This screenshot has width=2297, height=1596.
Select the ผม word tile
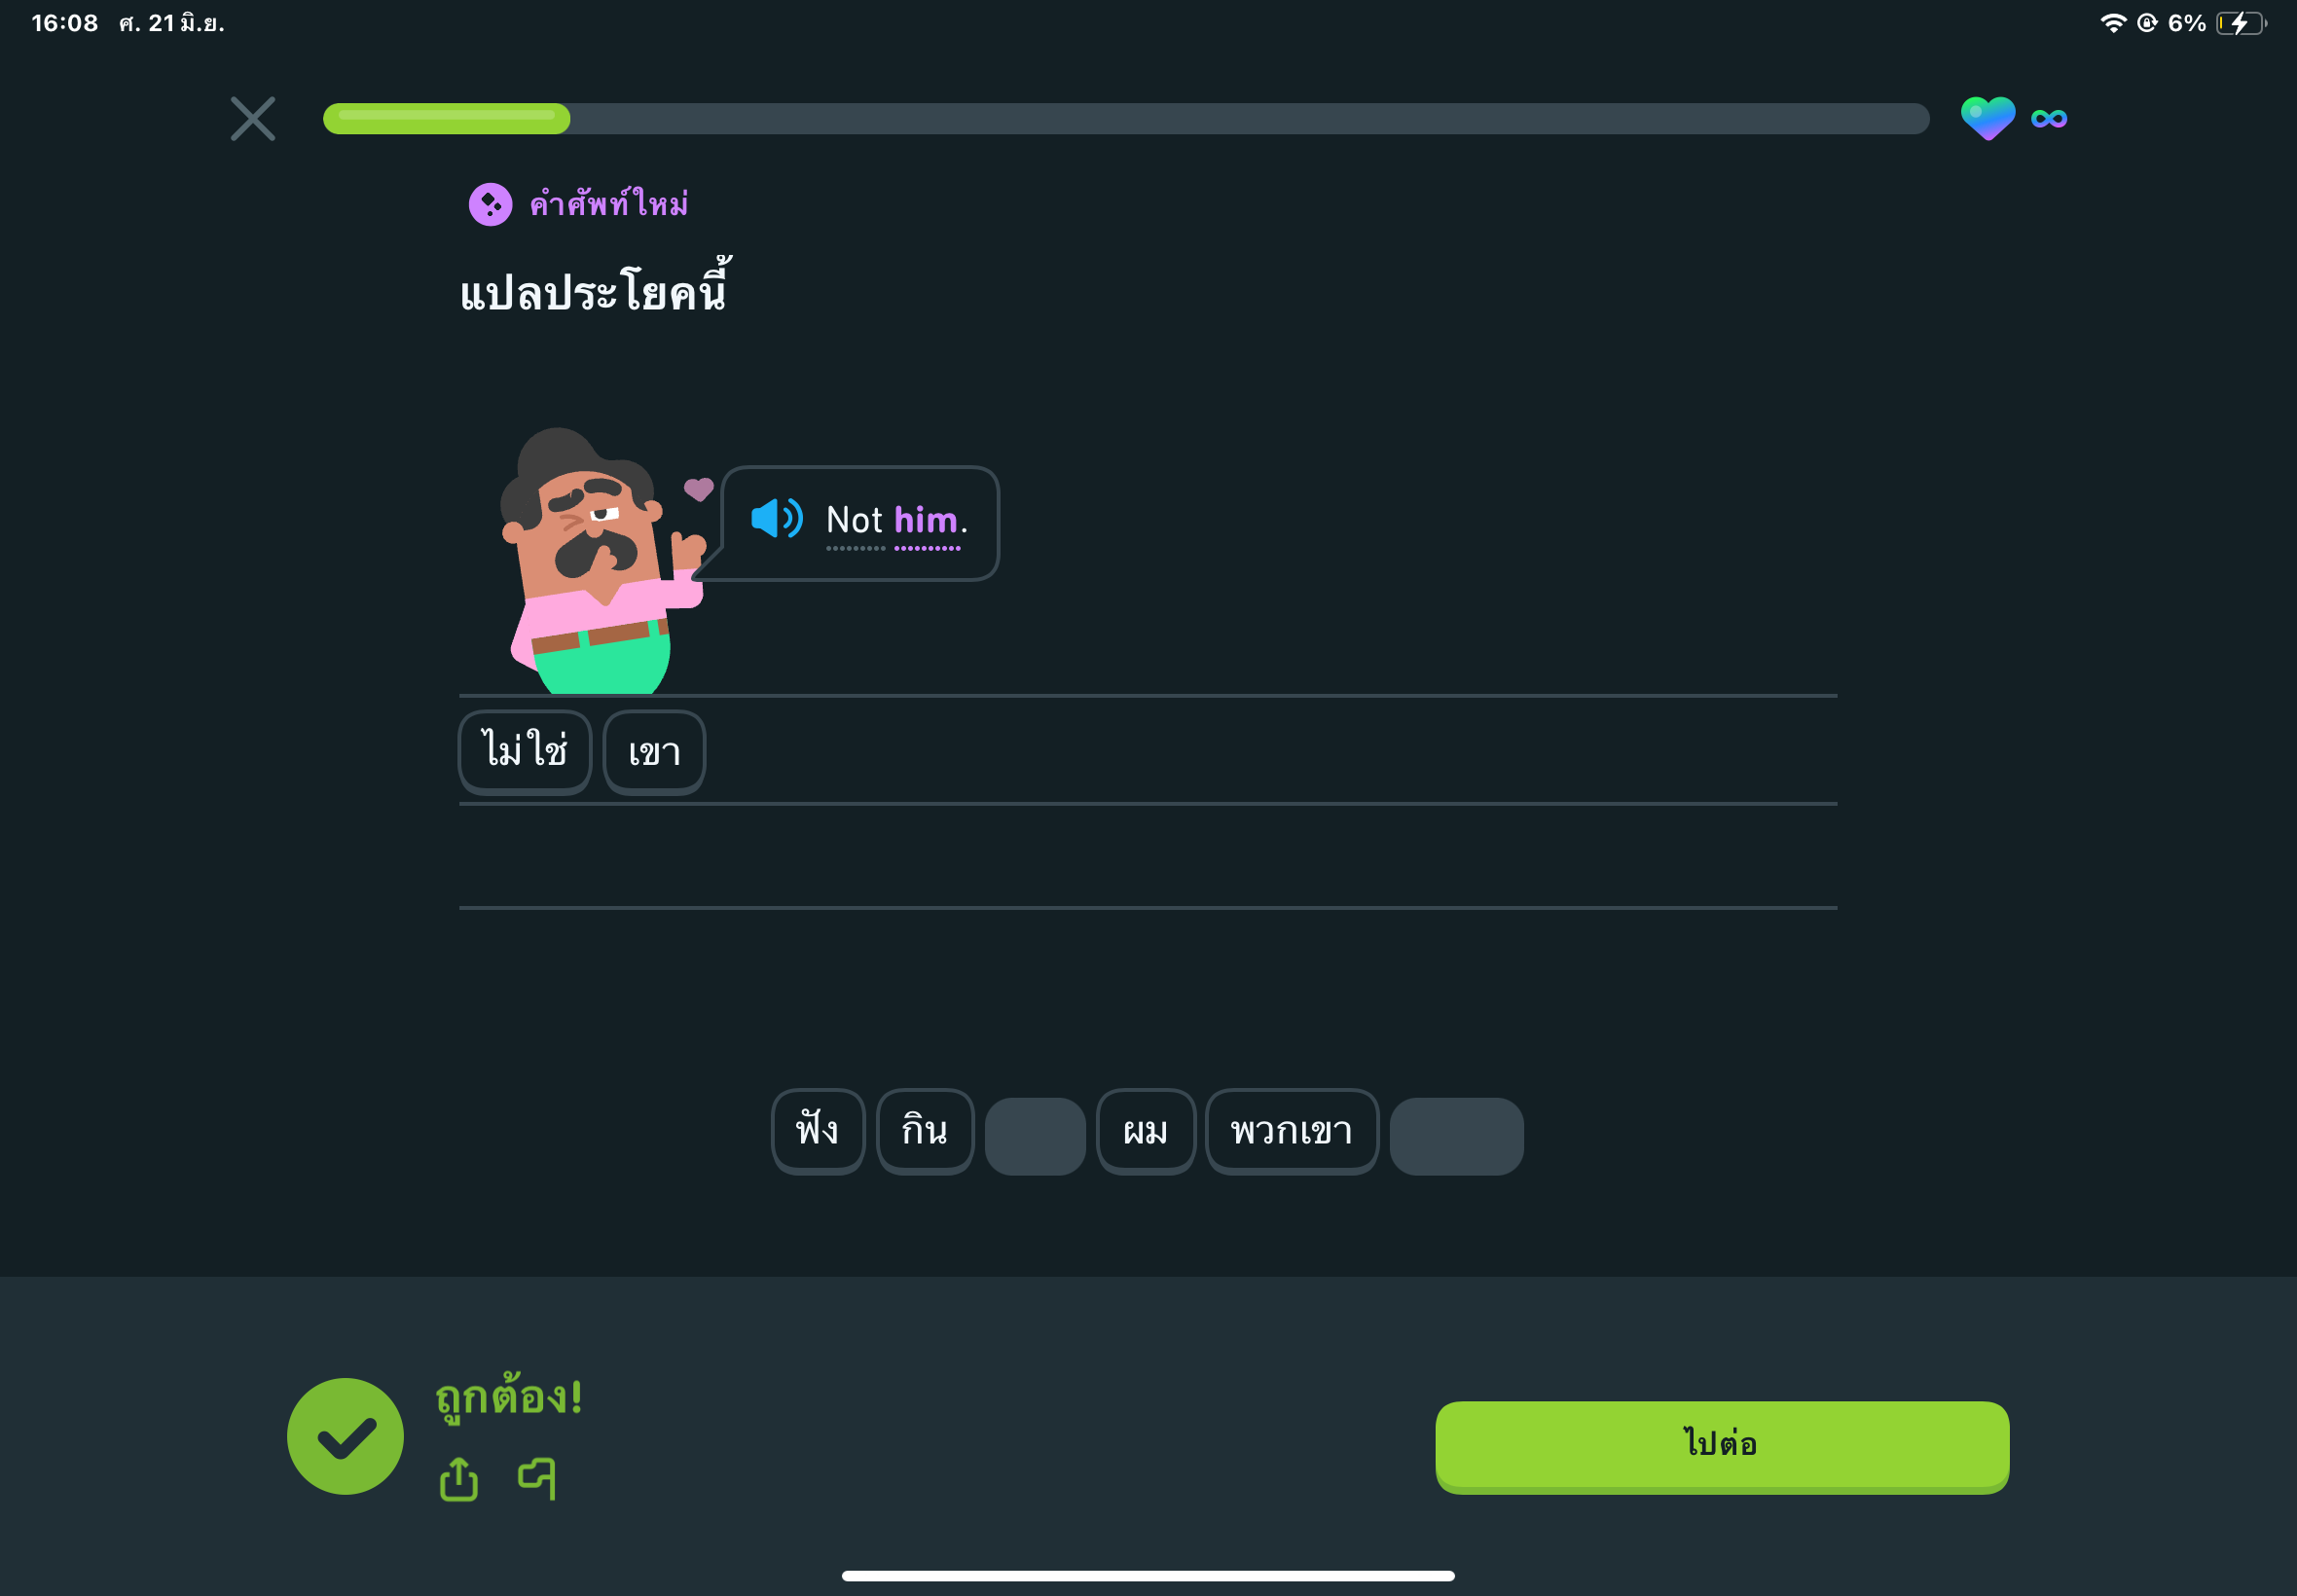tap(1146, 1131)
